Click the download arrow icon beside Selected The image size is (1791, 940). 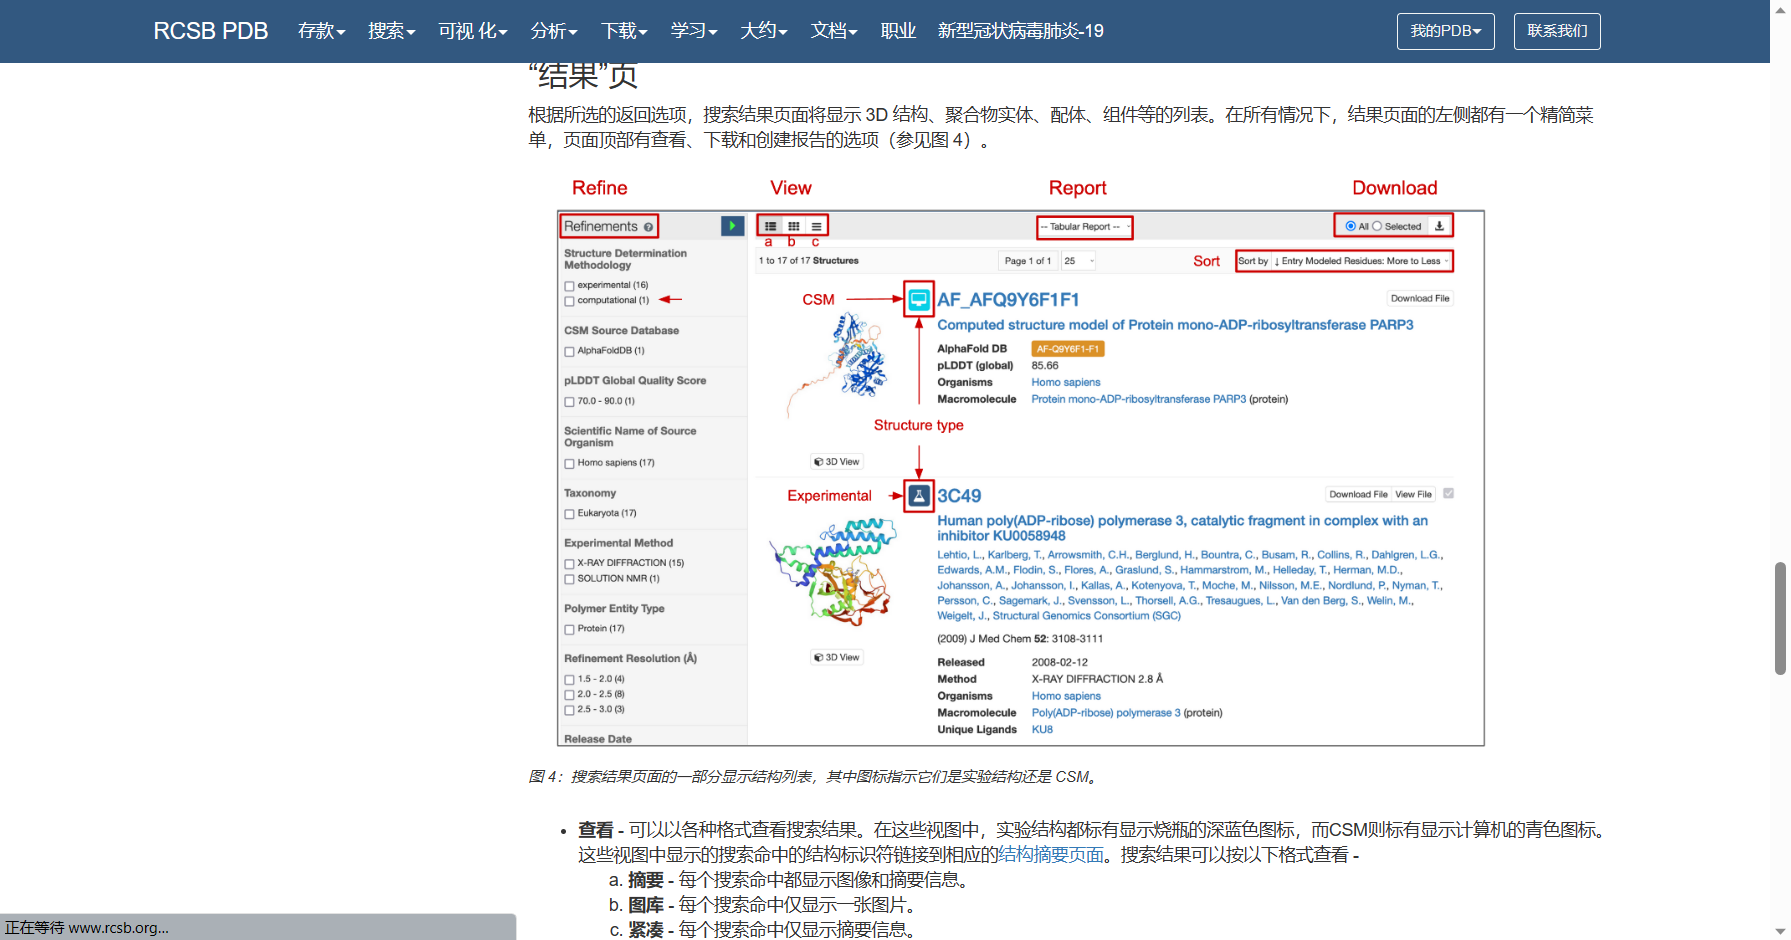[x=1439, y=226]
